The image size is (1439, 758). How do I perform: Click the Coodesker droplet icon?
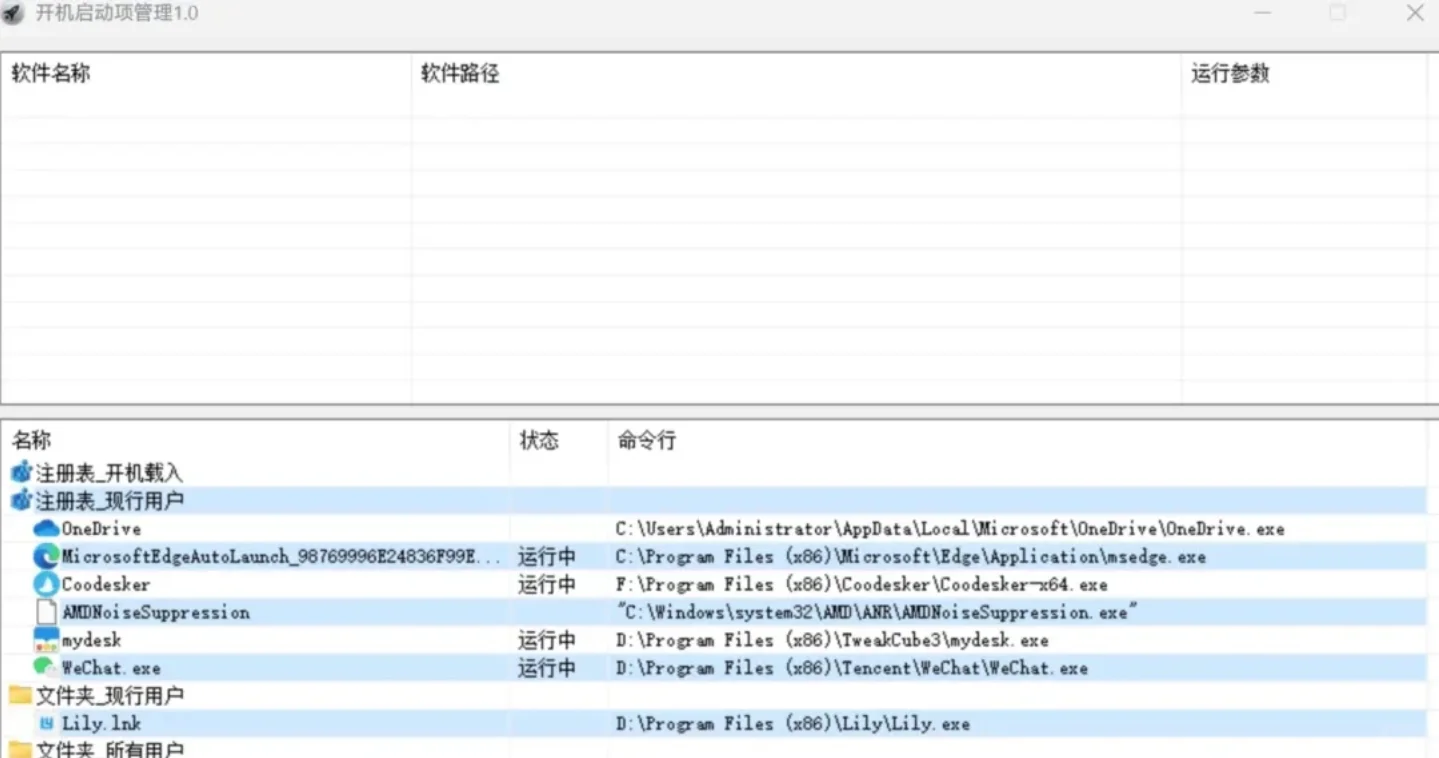point(46,584)
